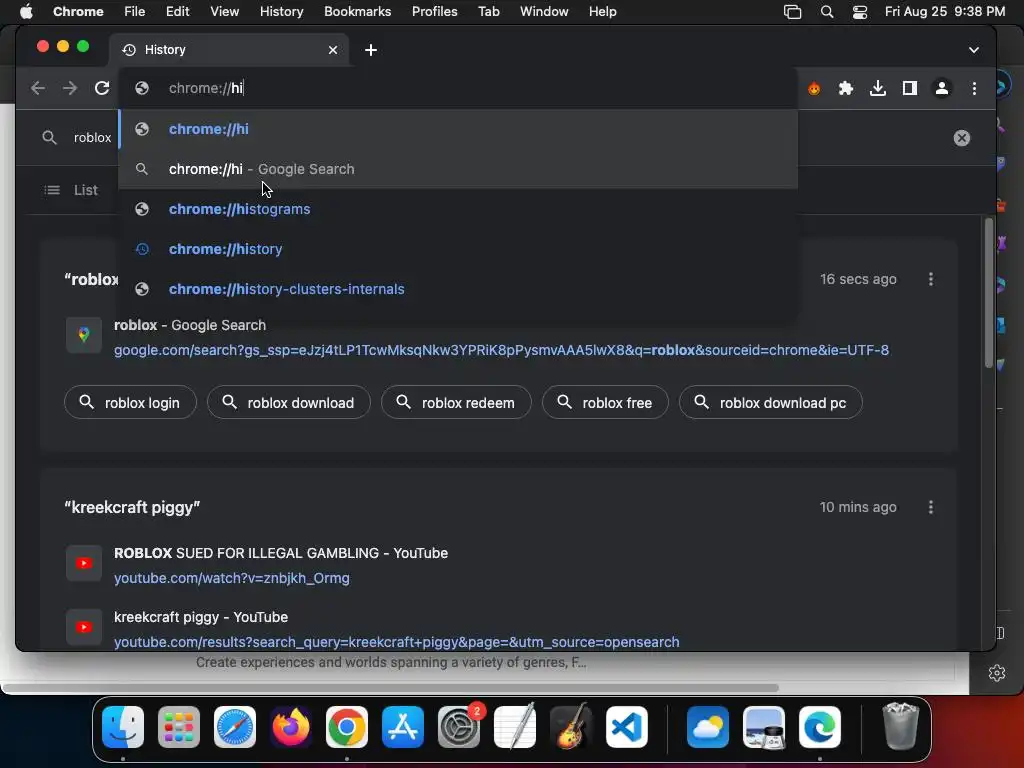
Task: Open a new tab with plus
Action: click(371, 50)
